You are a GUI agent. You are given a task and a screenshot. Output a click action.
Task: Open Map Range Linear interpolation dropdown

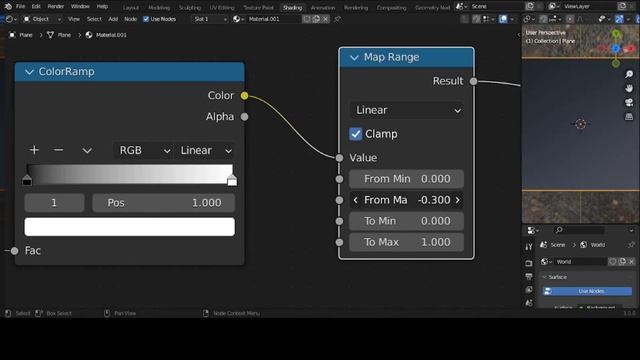[407, 110]
